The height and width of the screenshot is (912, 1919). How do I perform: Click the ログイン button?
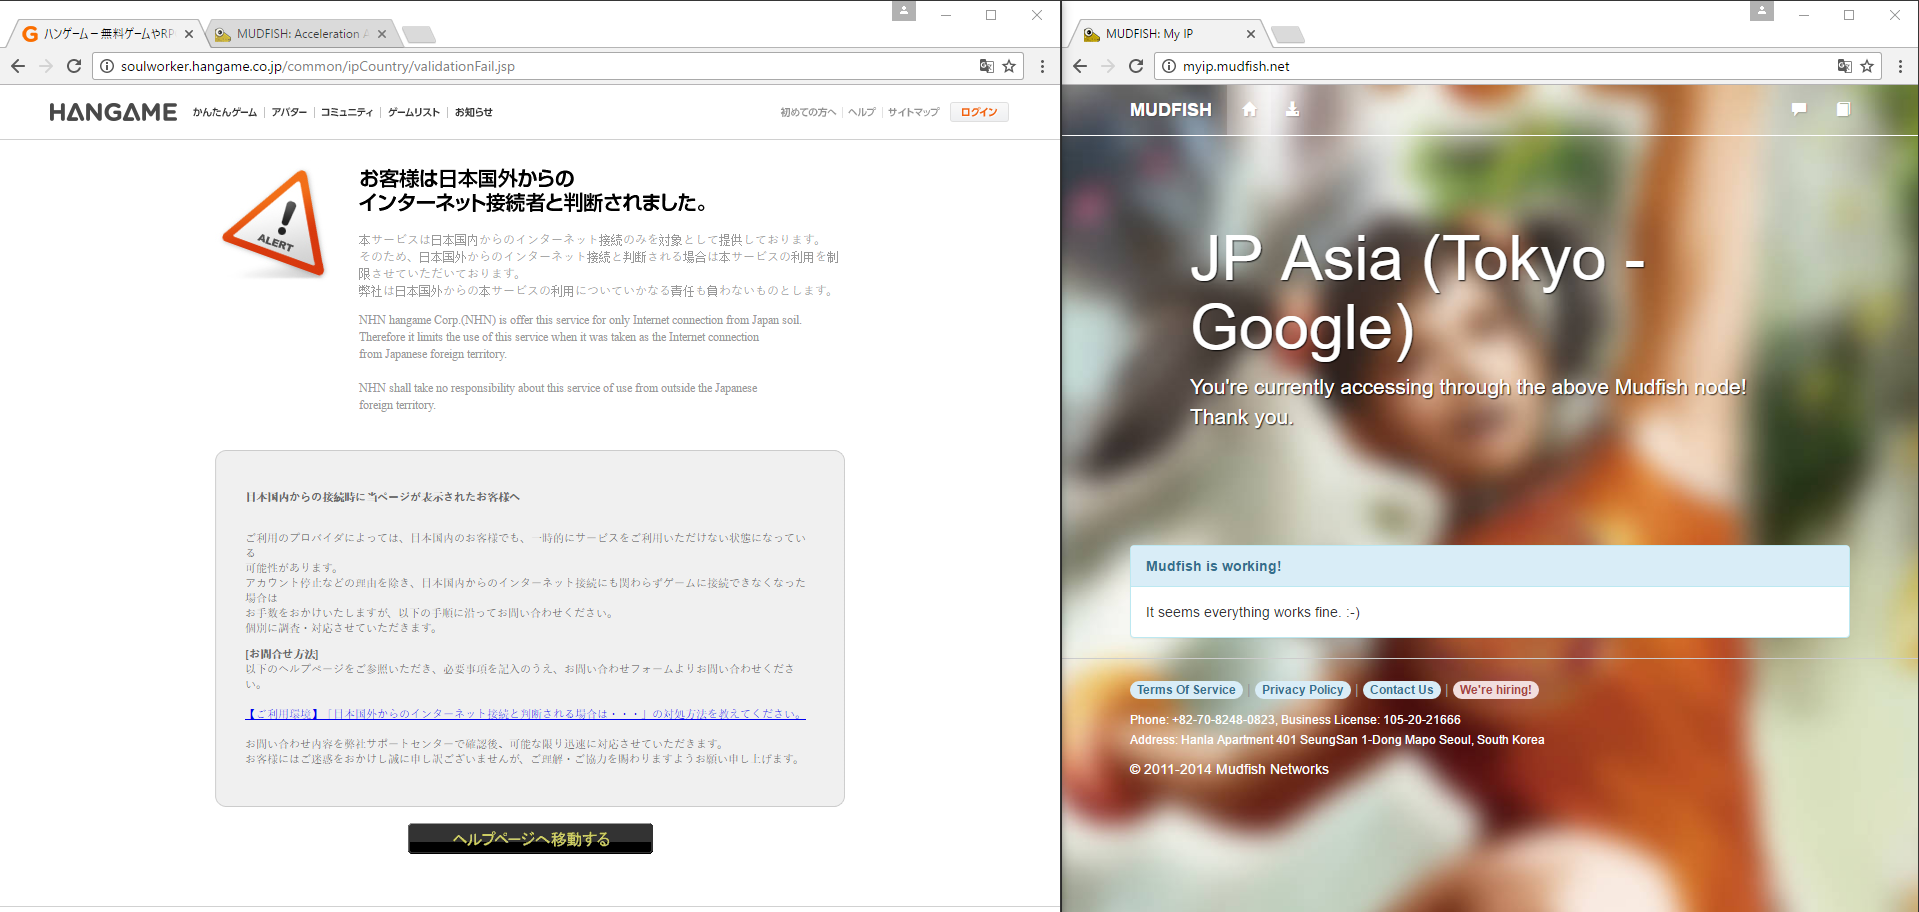click(979, 112)
